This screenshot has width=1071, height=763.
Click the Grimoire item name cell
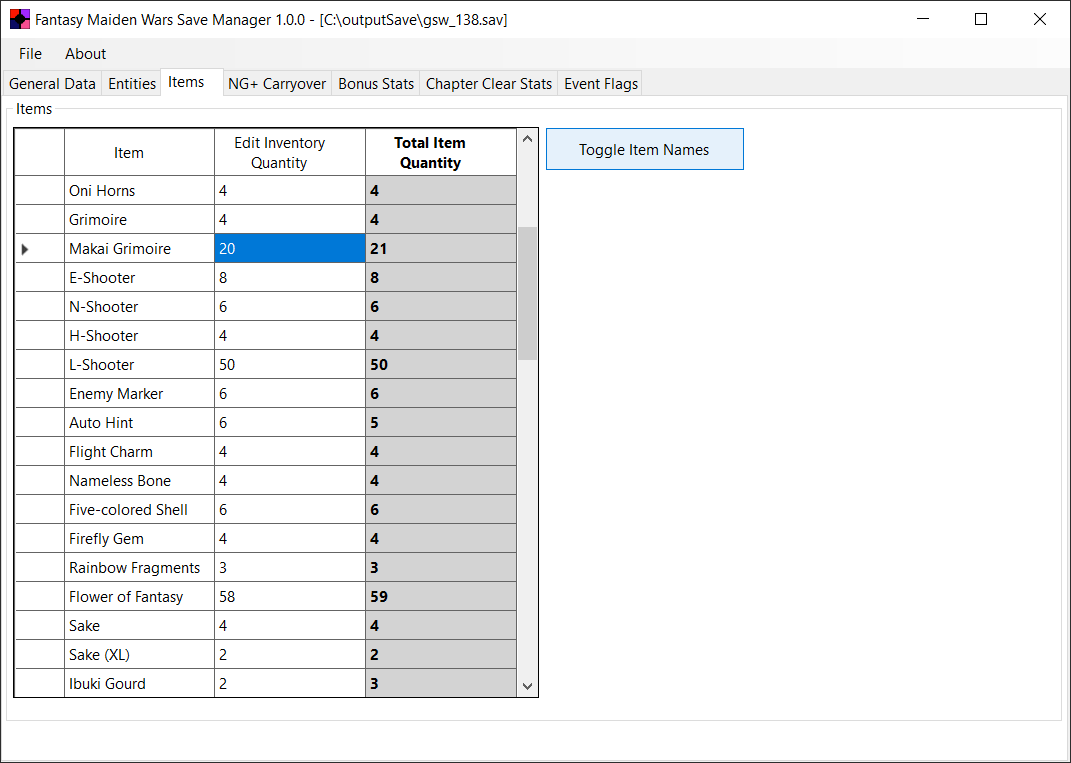(x=139, y=219)
